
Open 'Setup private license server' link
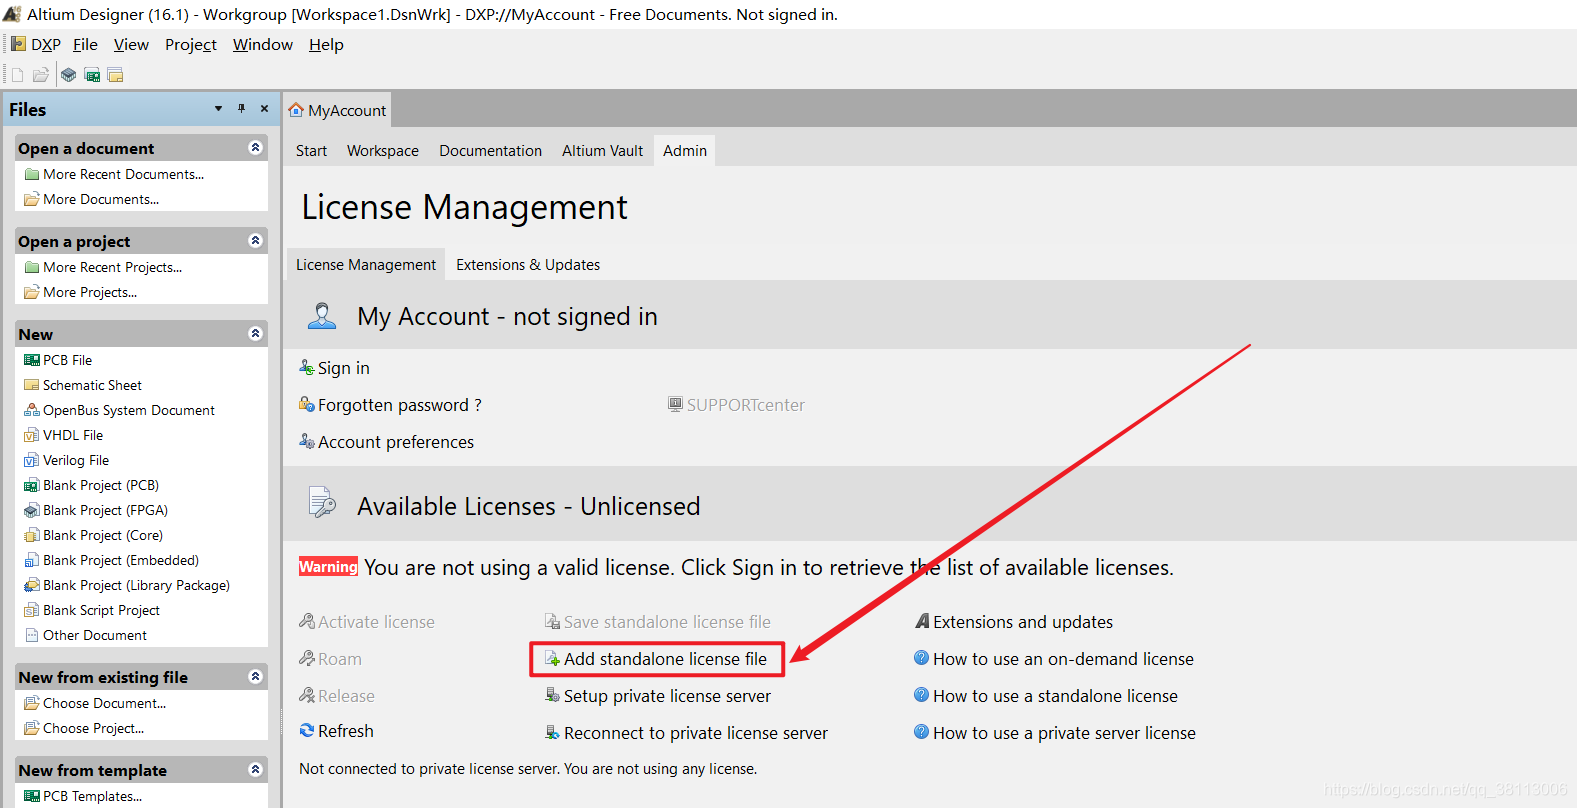point(667,696)
